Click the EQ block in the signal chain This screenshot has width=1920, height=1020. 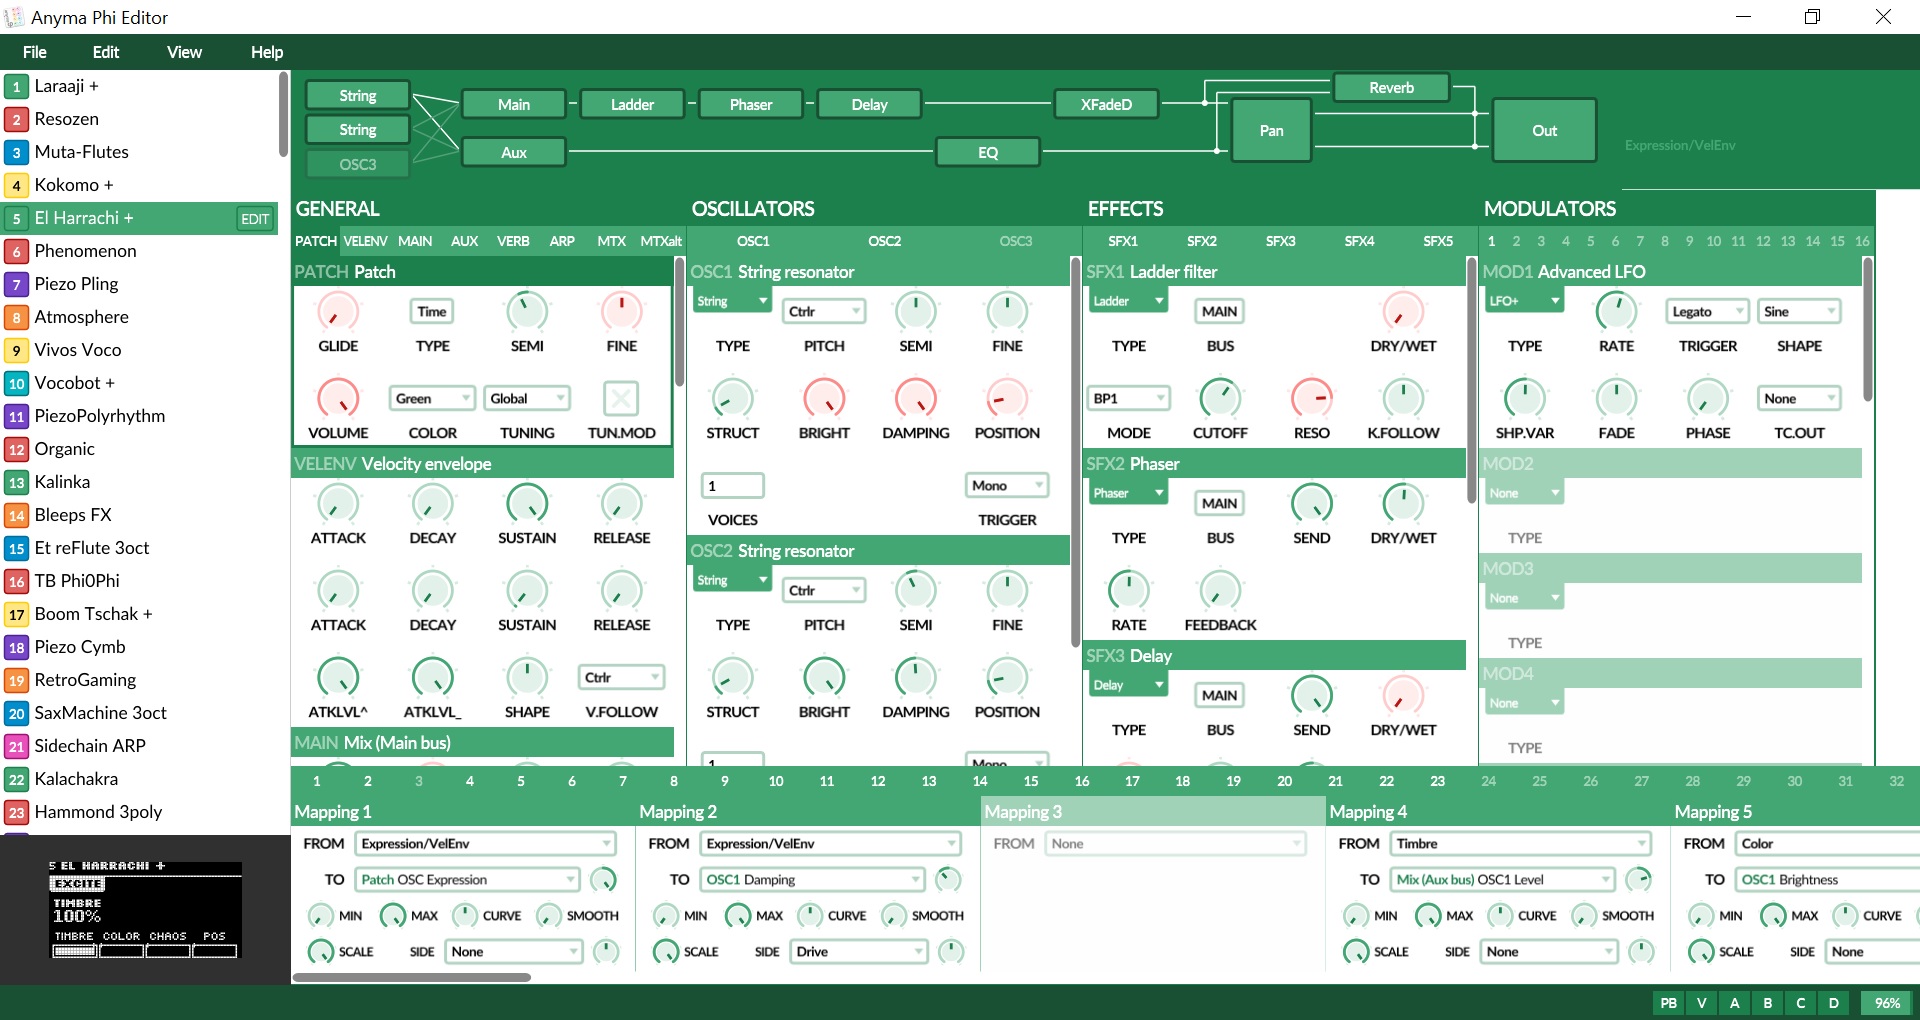pyautogui.click(x=988, y=152)
